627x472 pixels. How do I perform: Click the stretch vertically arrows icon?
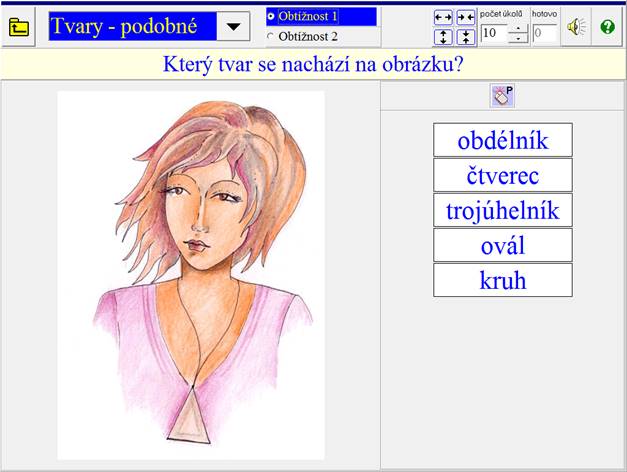pos(443,37)
